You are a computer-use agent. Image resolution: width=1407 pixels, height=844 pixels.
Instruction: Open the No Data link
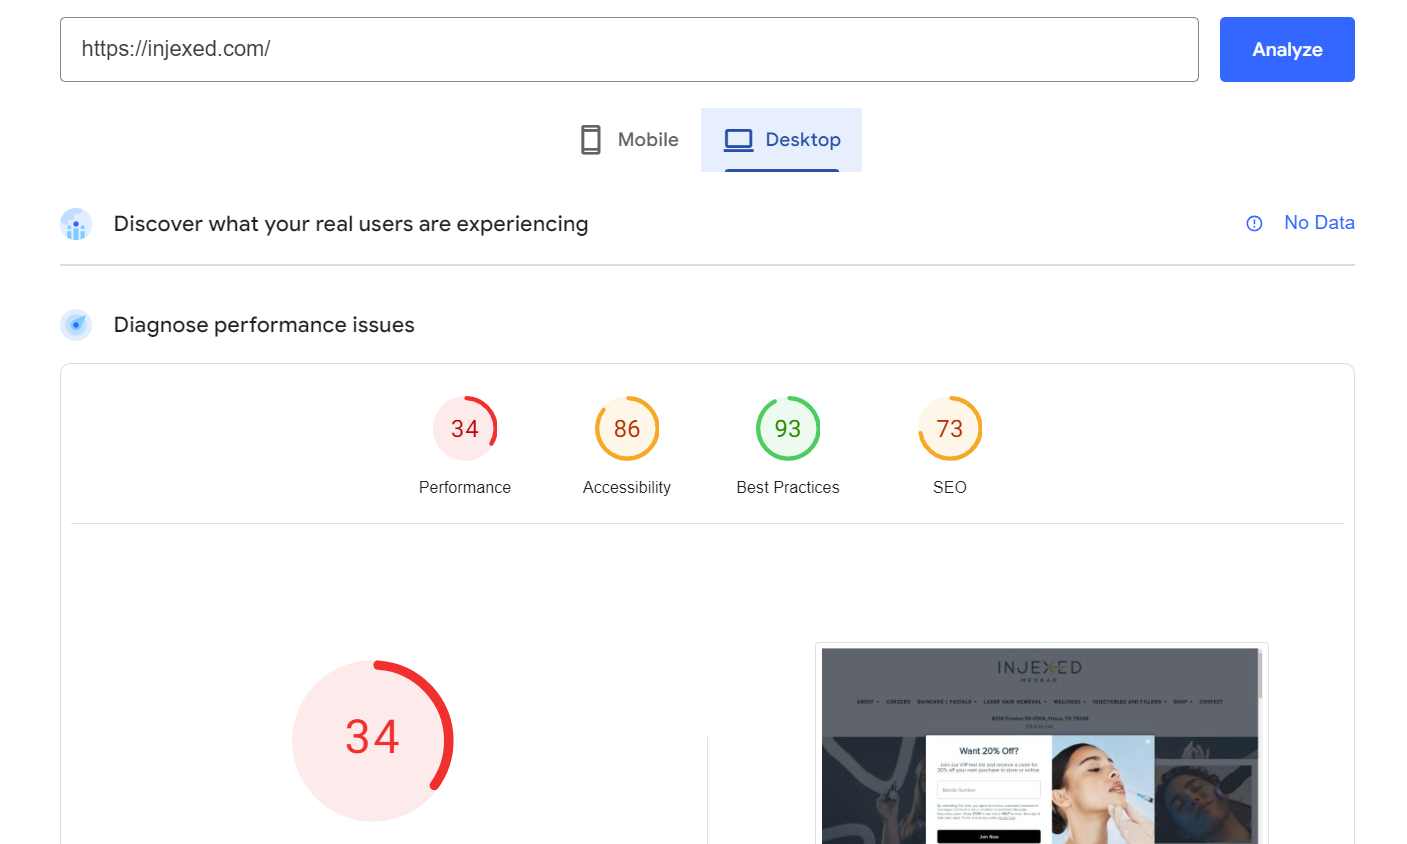coord(1319,223)
